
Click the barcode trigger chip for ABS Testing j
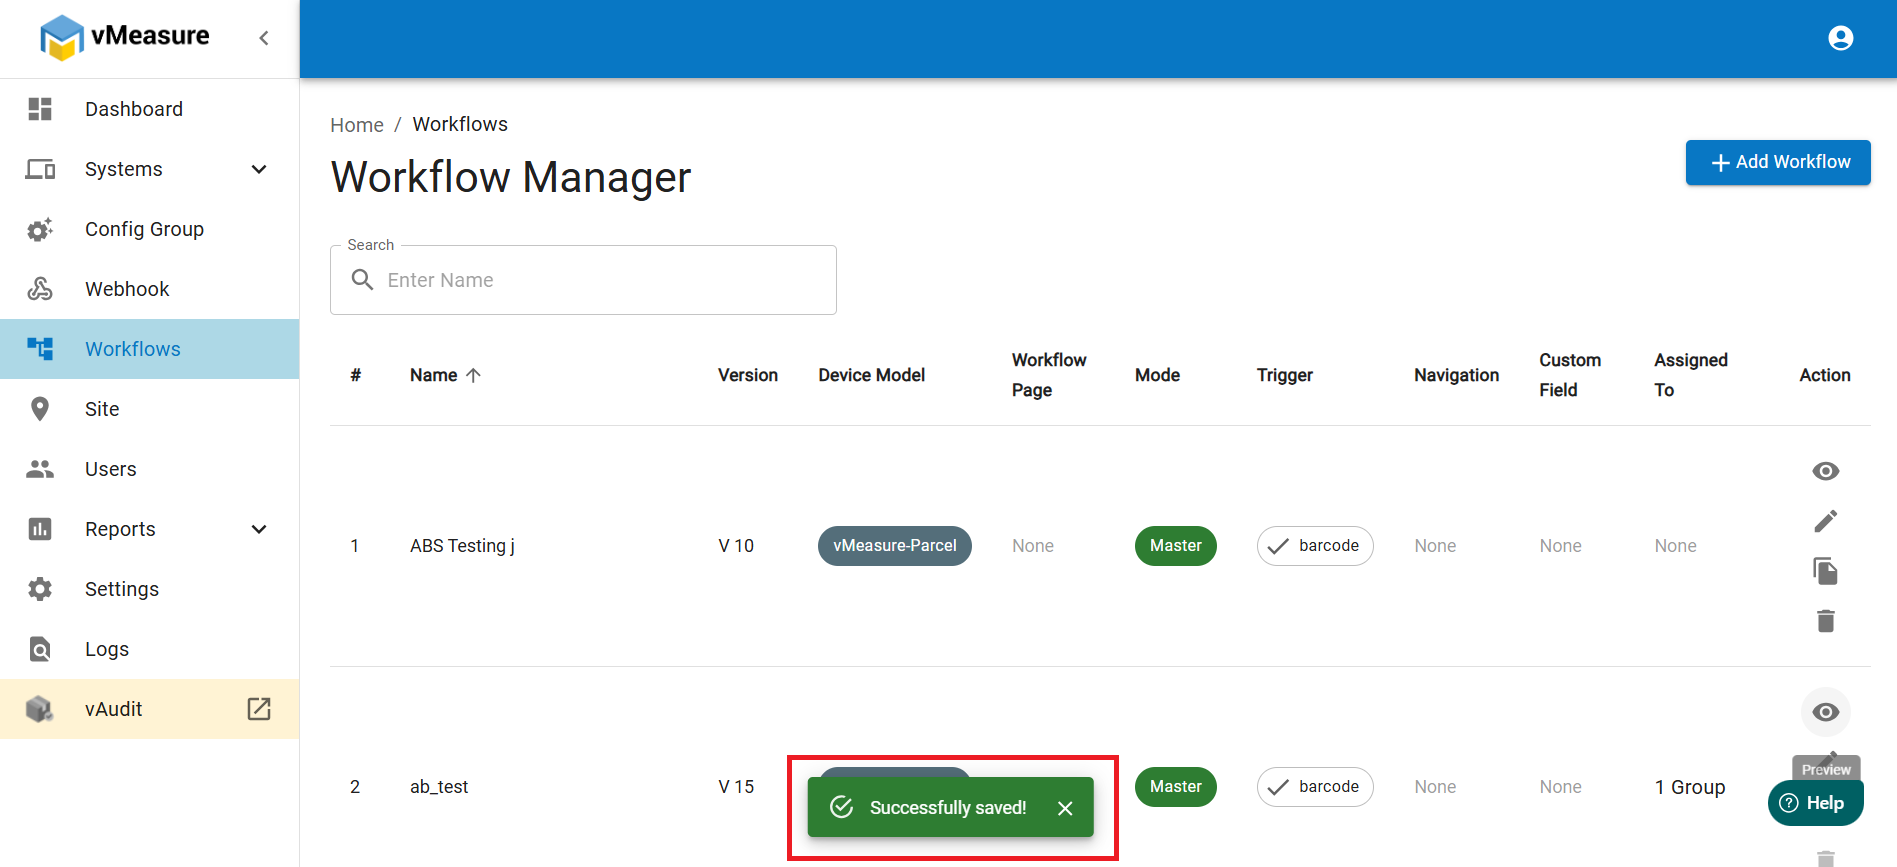coord(1315,546)
